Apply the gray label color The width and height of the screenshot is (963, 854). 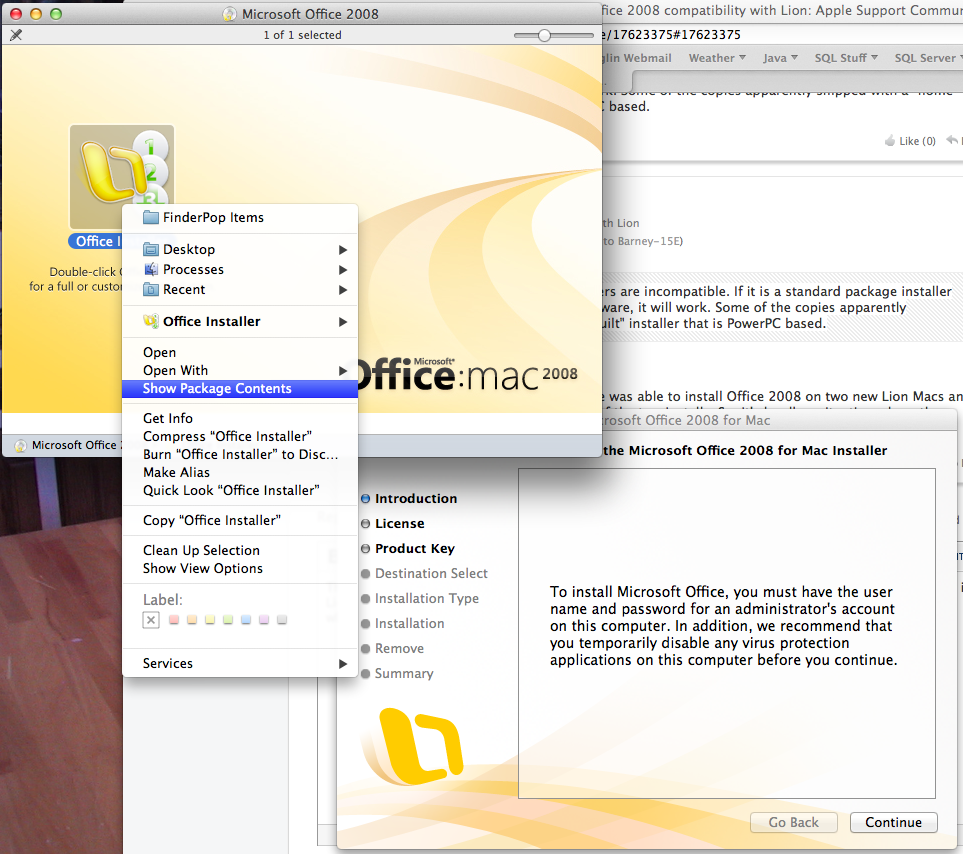pyautogui.click(x=282, y=619)
